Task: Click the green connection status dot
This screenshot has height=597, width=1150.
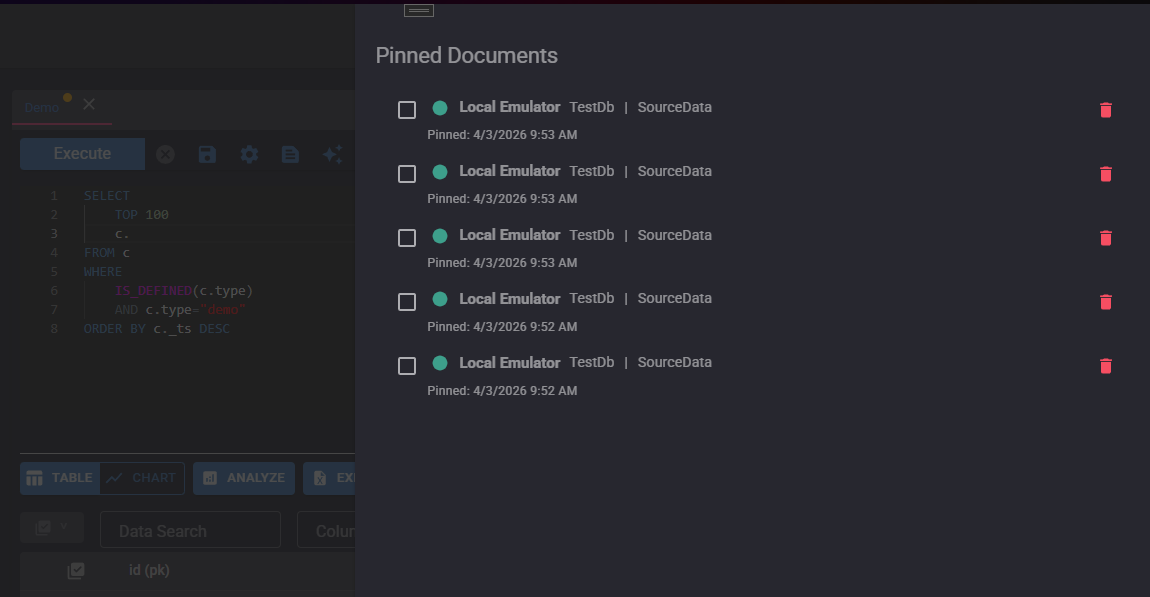Action: pos(440,106)
